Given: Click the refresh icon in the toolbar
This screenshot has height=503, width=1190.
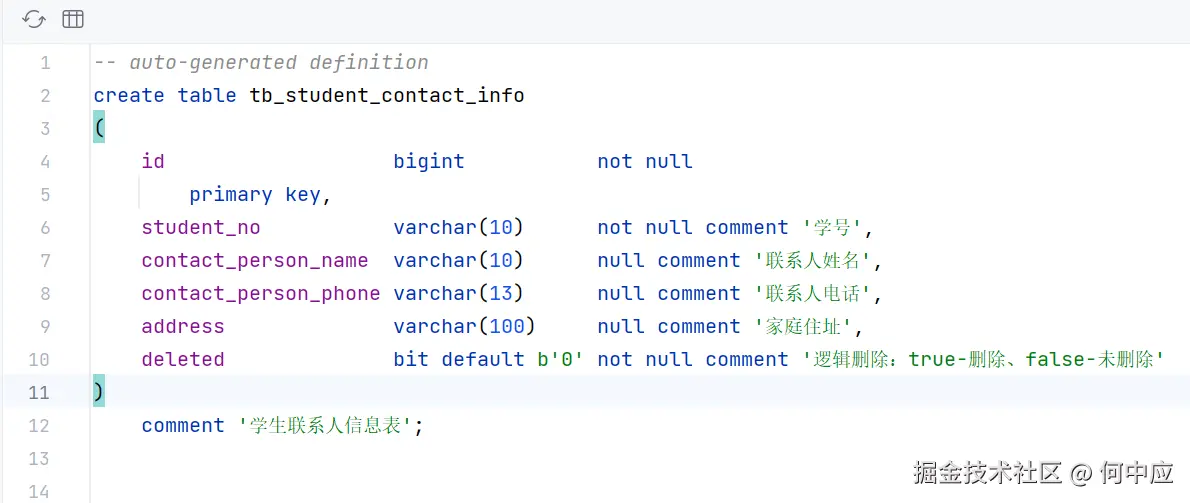Looking at the screenshot, I should click(x=34, y=19).
